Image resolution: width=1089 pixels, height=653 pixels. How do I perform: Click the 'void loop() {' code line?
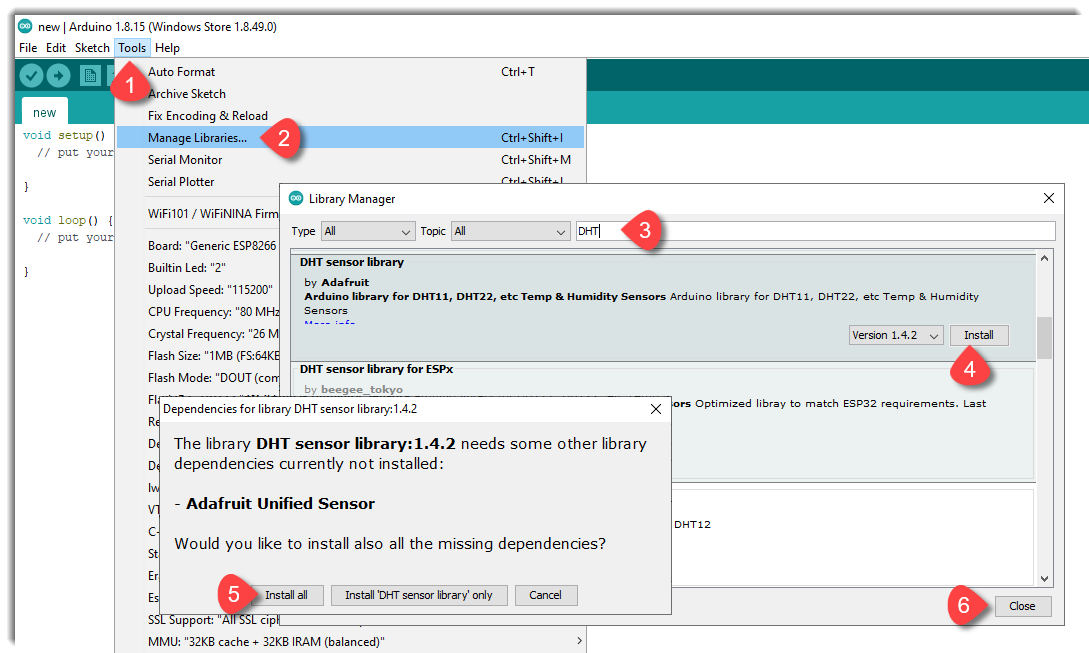[x=68, y=220]
